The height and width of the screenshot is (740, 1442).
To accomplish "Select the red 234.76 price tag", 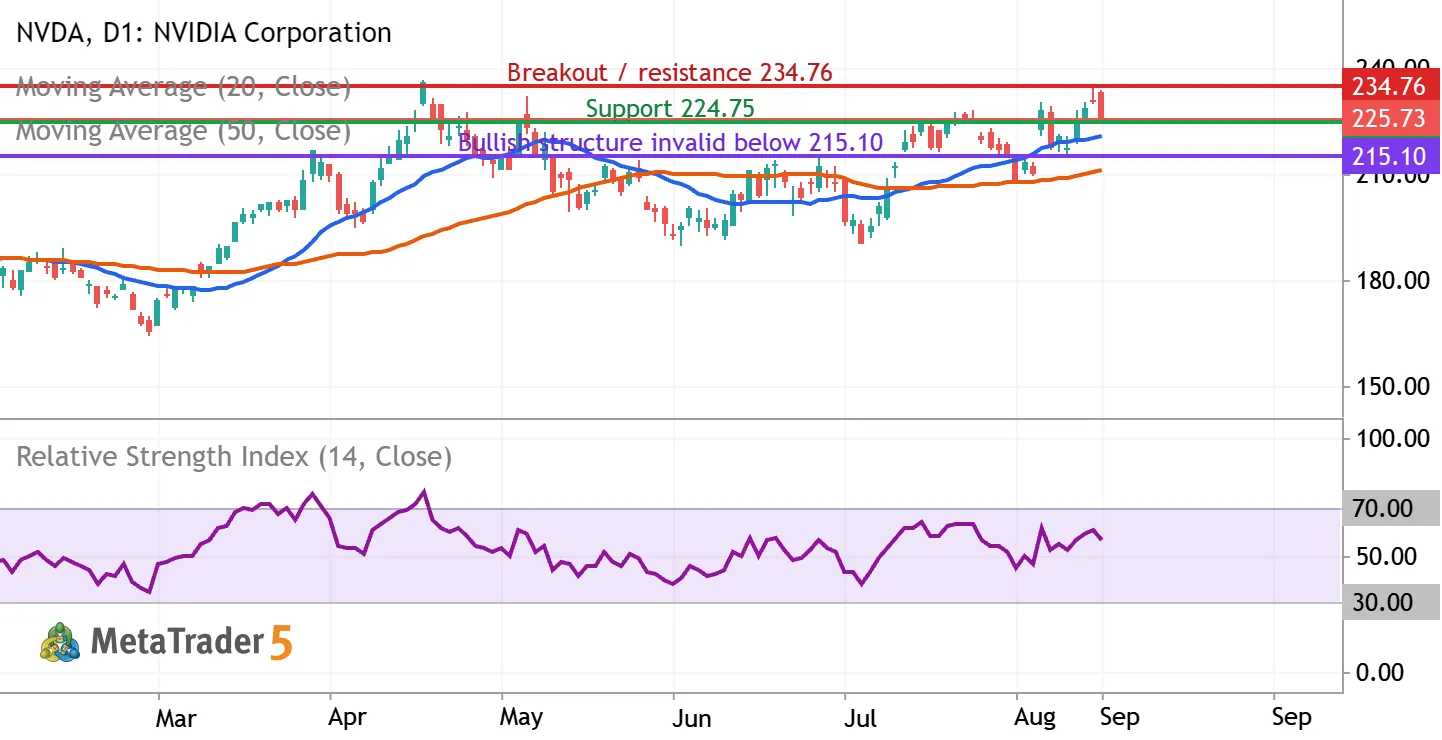I will coord(1391,86).
